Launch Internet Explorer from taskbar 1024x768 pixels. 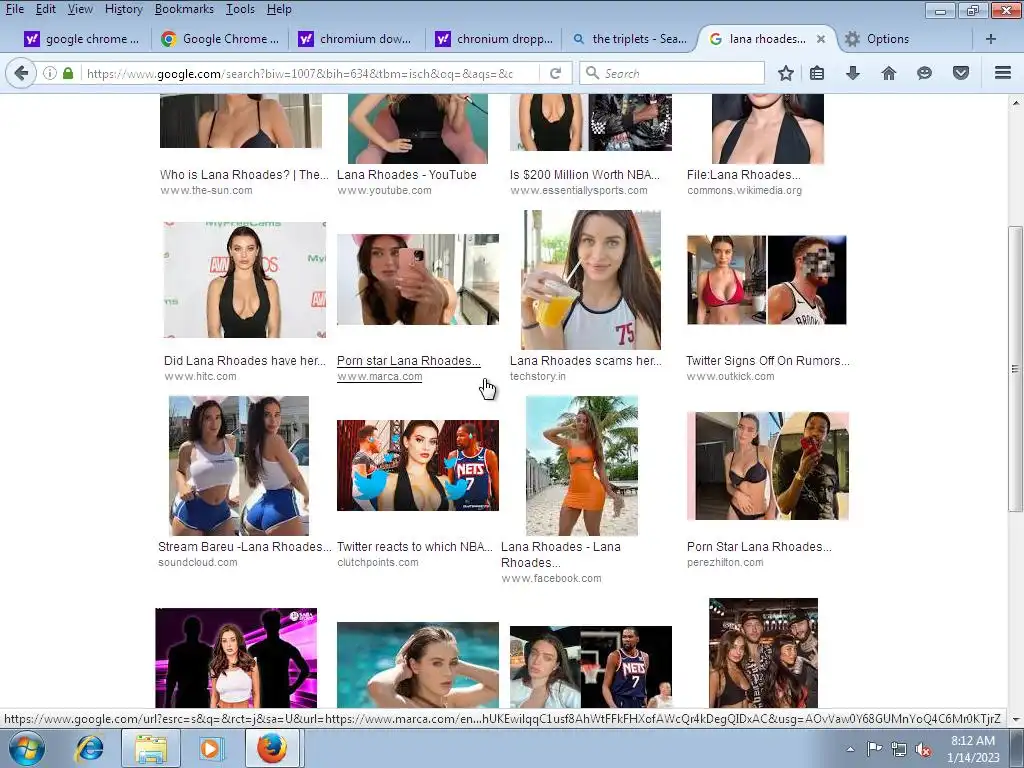coord(89,748)
